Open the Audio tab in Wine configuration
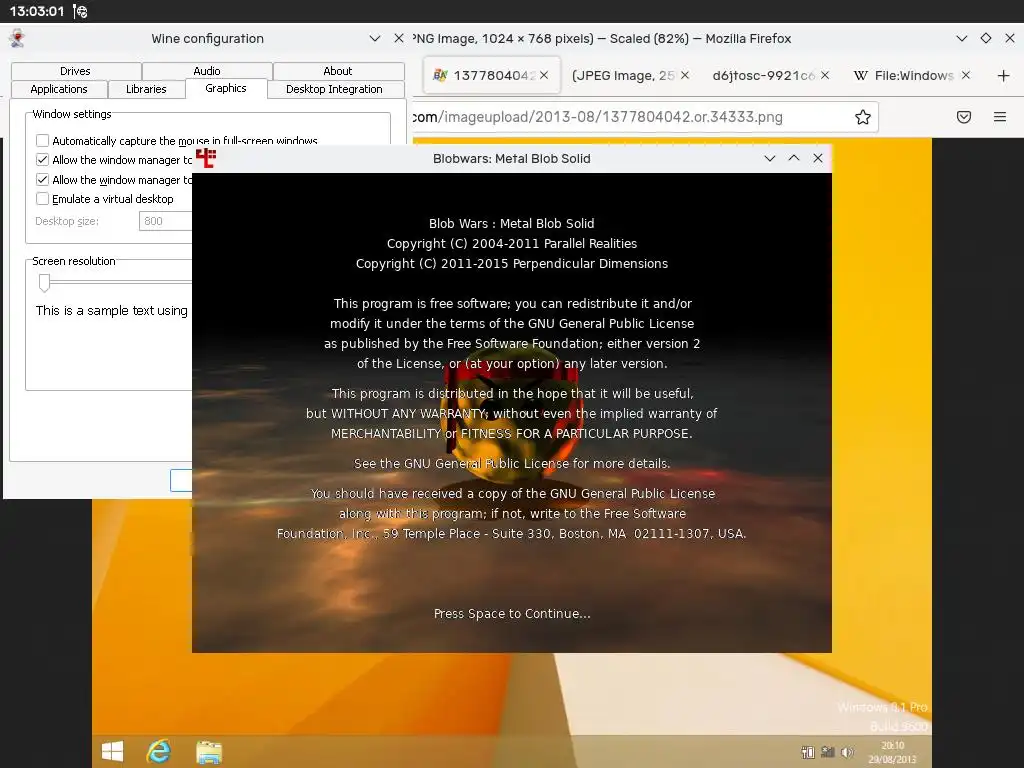 (207, 71)
